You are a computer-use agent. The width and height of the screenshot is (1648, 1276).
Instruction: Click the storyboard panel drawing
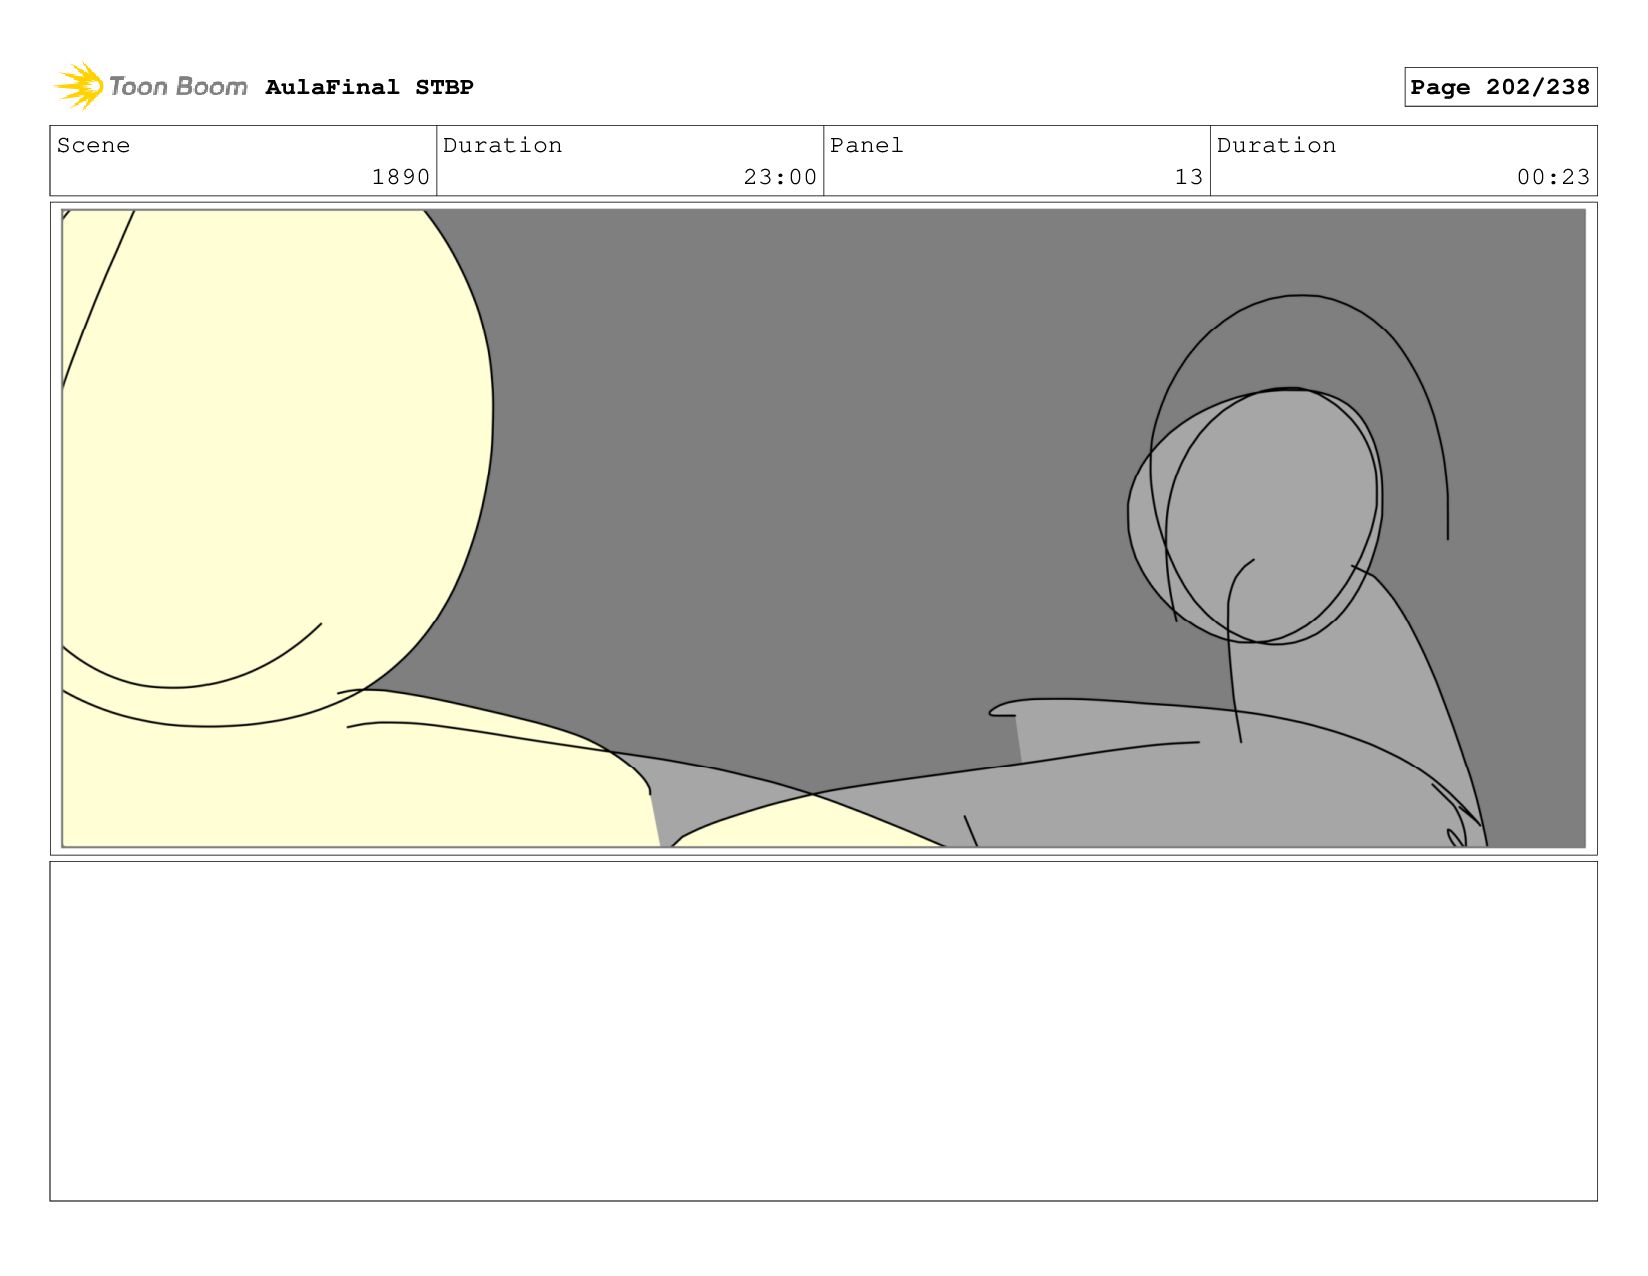pos(823,528)
